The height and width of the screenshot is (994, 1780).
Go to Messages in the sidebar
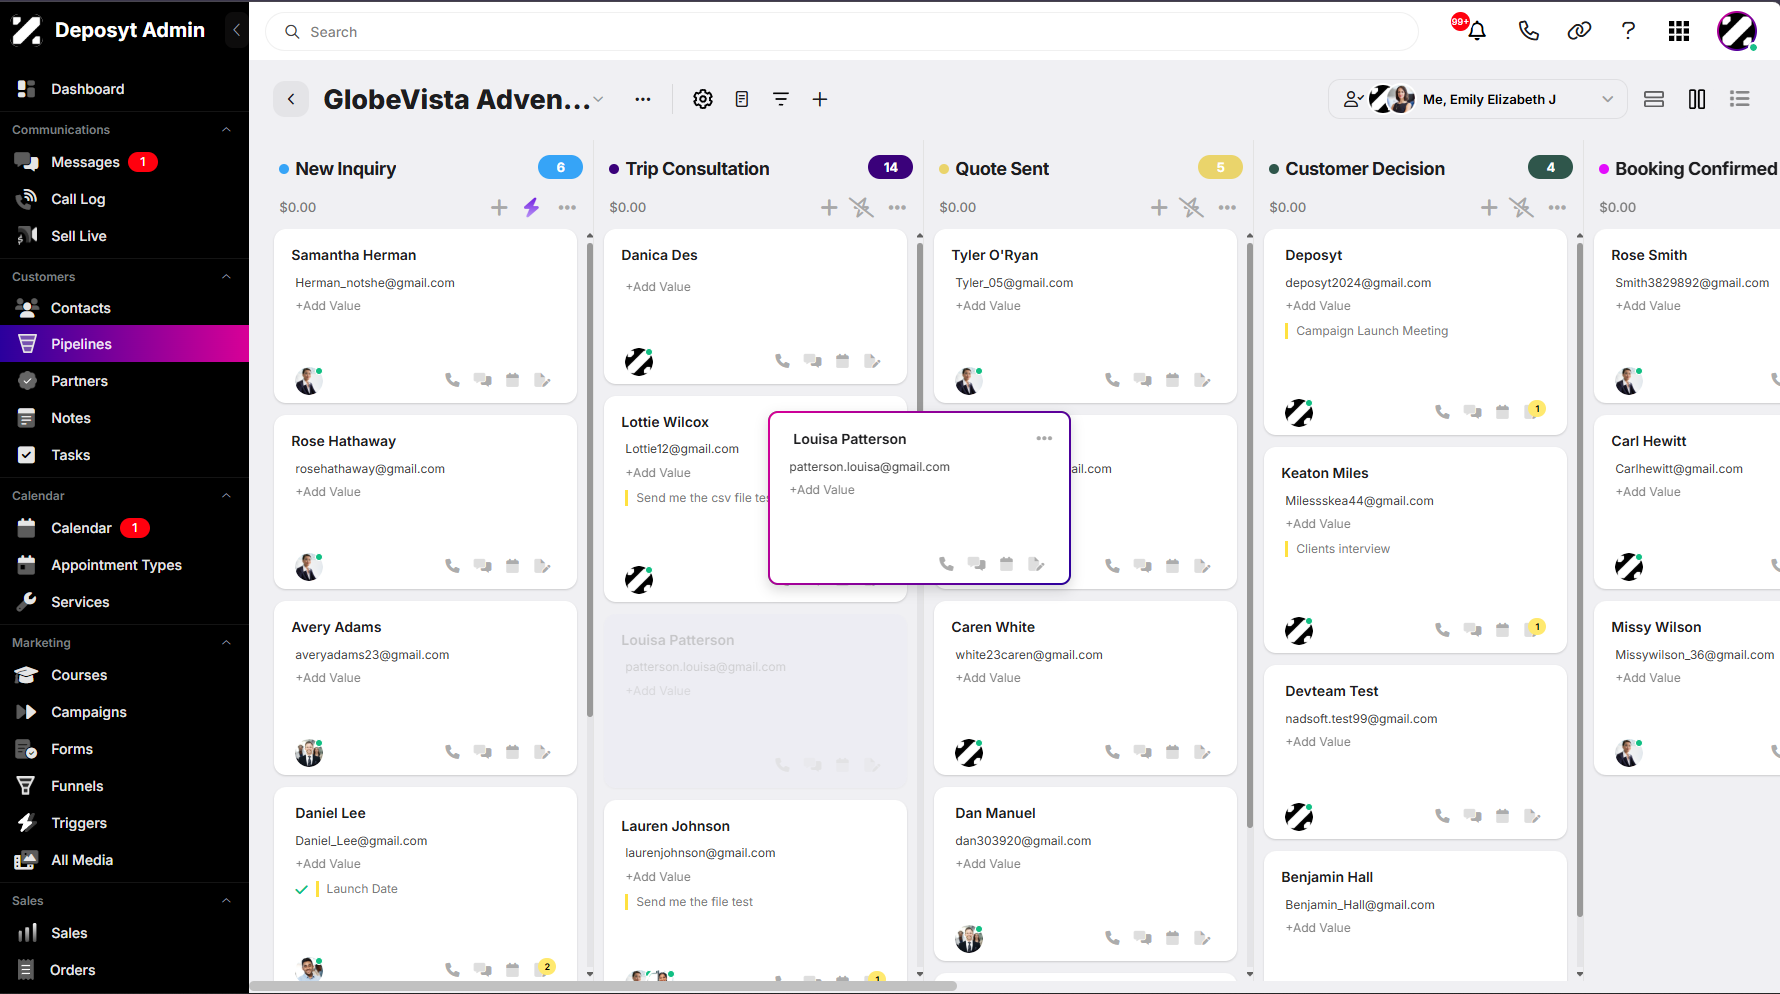85,162
